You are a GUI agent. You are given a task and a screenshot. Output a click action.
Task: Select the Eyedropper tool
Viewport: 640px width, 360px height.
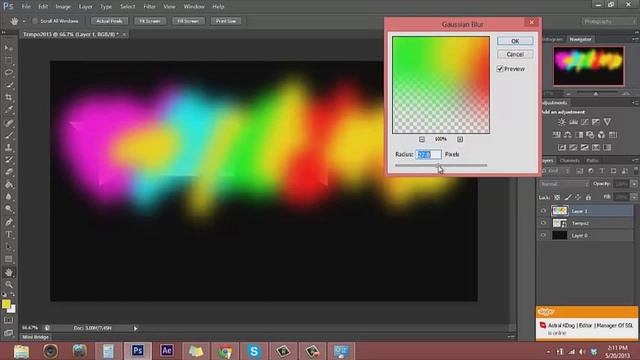point(9,109)
